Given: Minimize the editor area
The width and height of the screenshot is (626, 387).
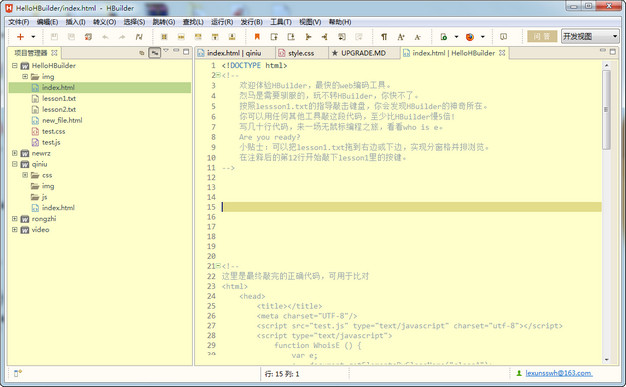Looking at the screenshot, I should [603, 51].
